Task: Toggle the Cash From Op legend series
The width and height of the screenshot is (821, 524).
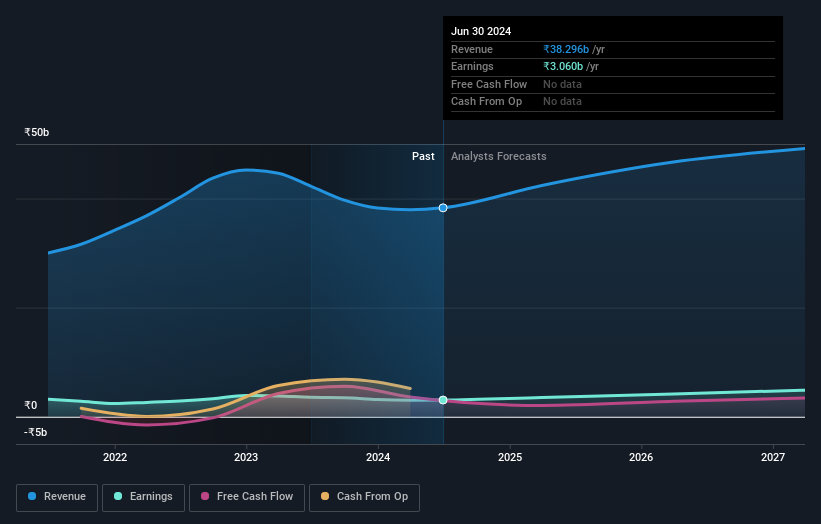Action: (364, 497)
